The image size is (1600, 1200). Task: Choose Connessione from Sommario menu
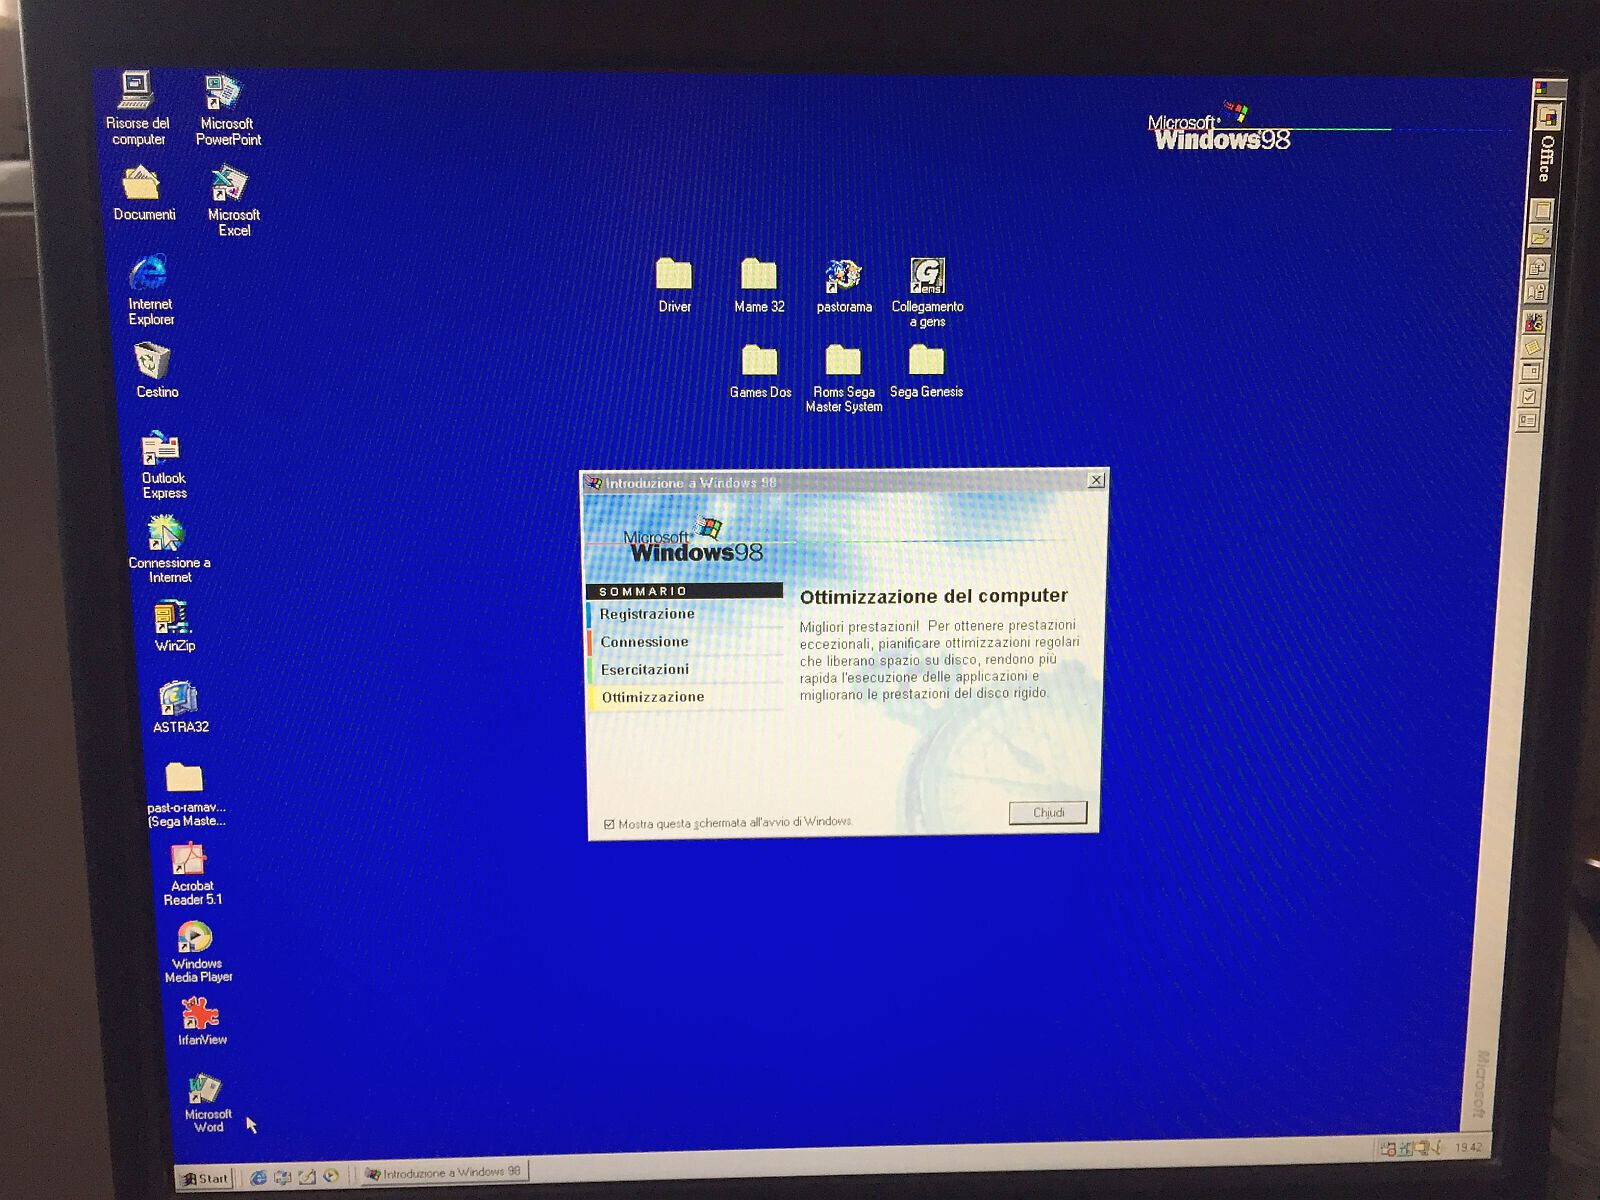pyautogui.click(x=644, y=642)
